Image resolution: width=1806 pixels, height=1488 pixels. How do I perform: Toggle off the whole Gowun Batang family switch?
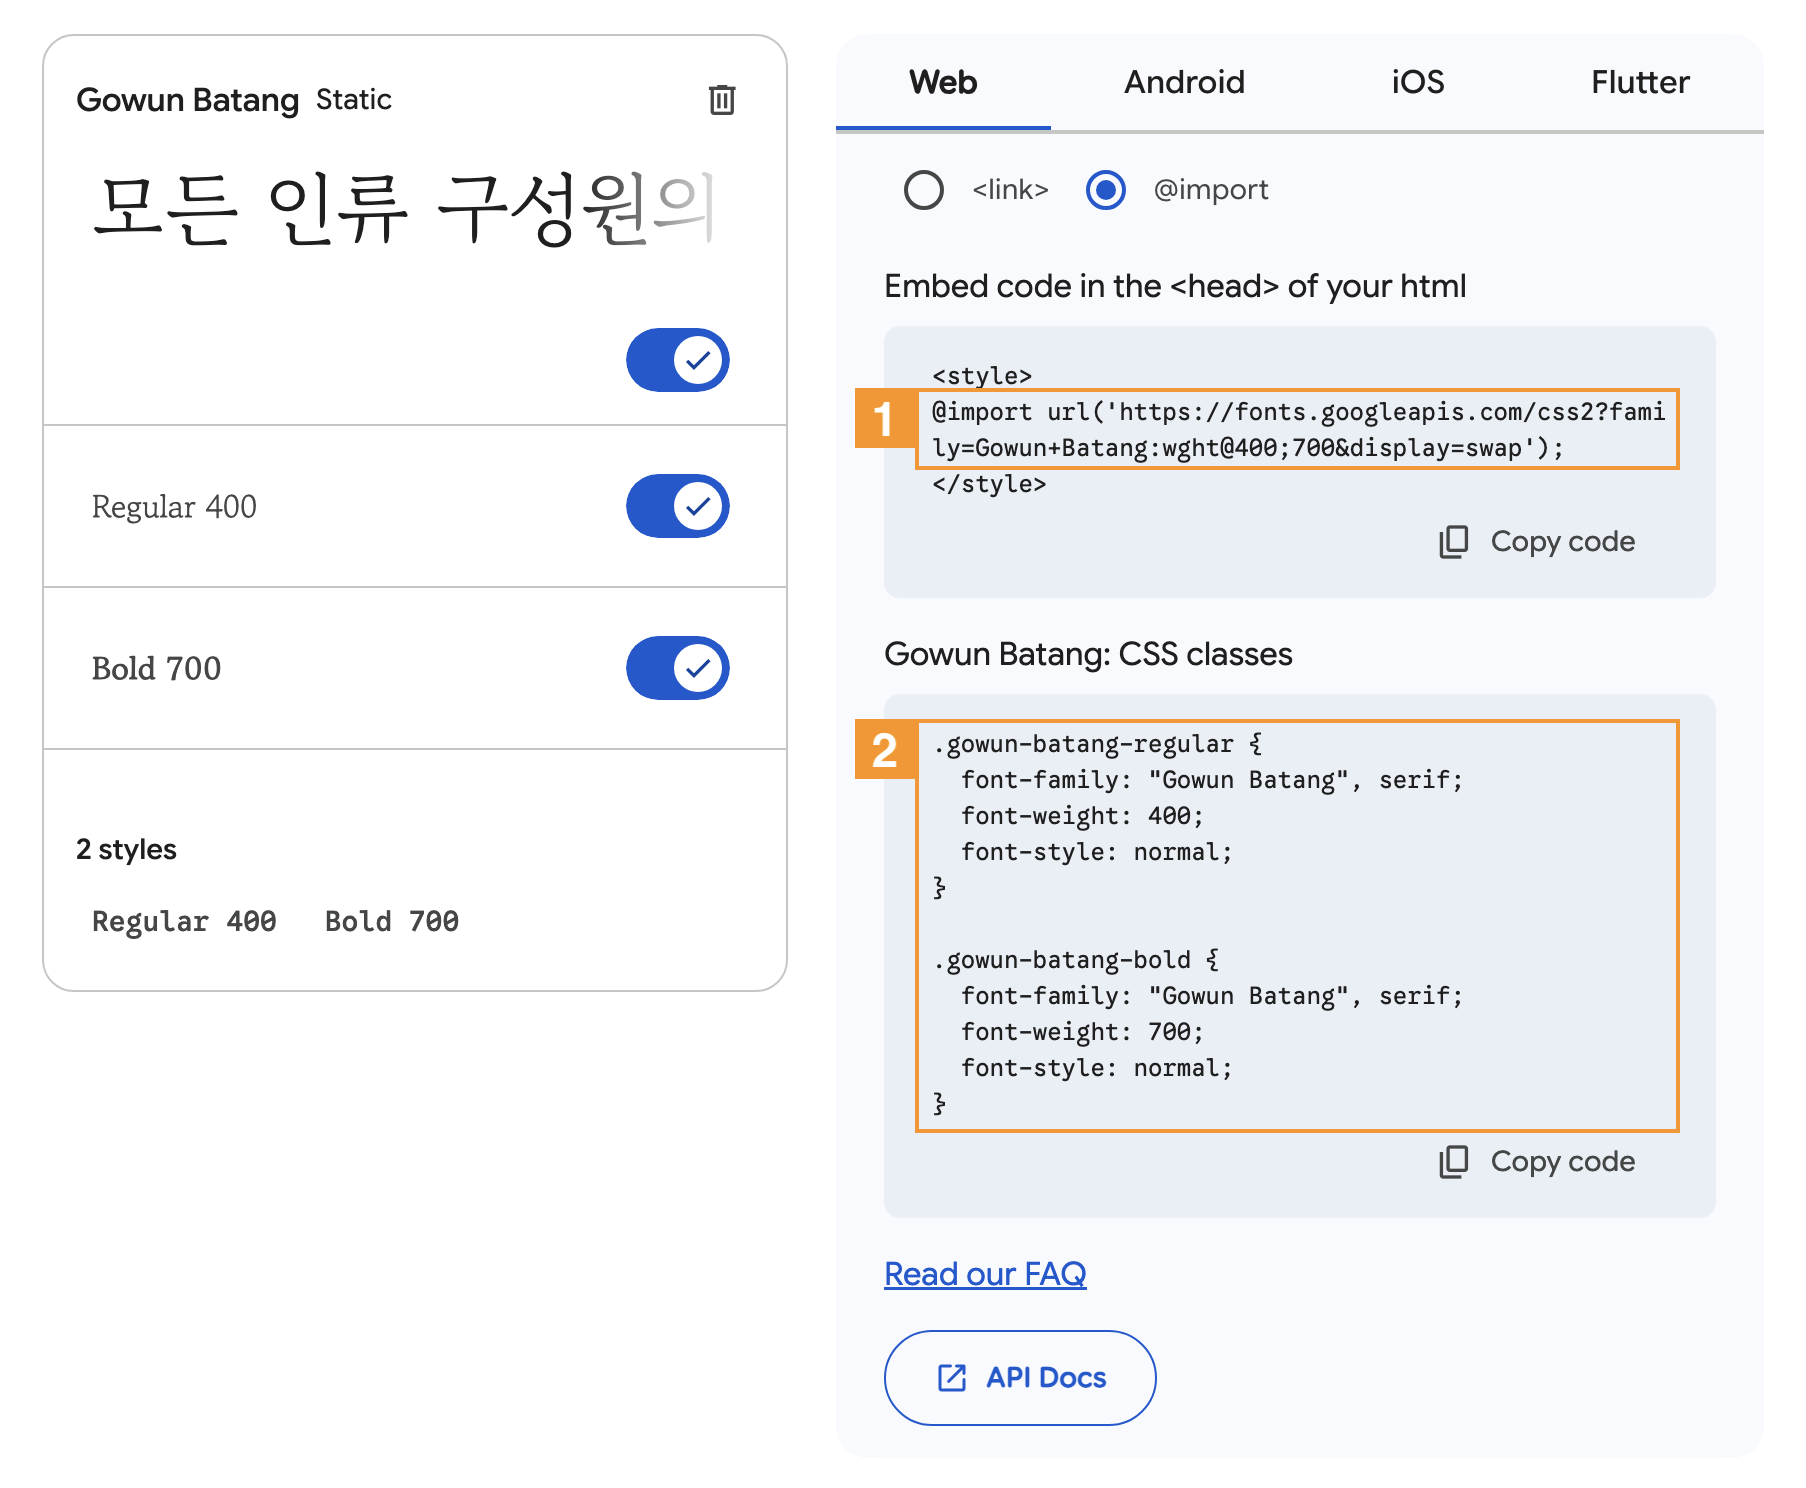(x=678, y=360)
